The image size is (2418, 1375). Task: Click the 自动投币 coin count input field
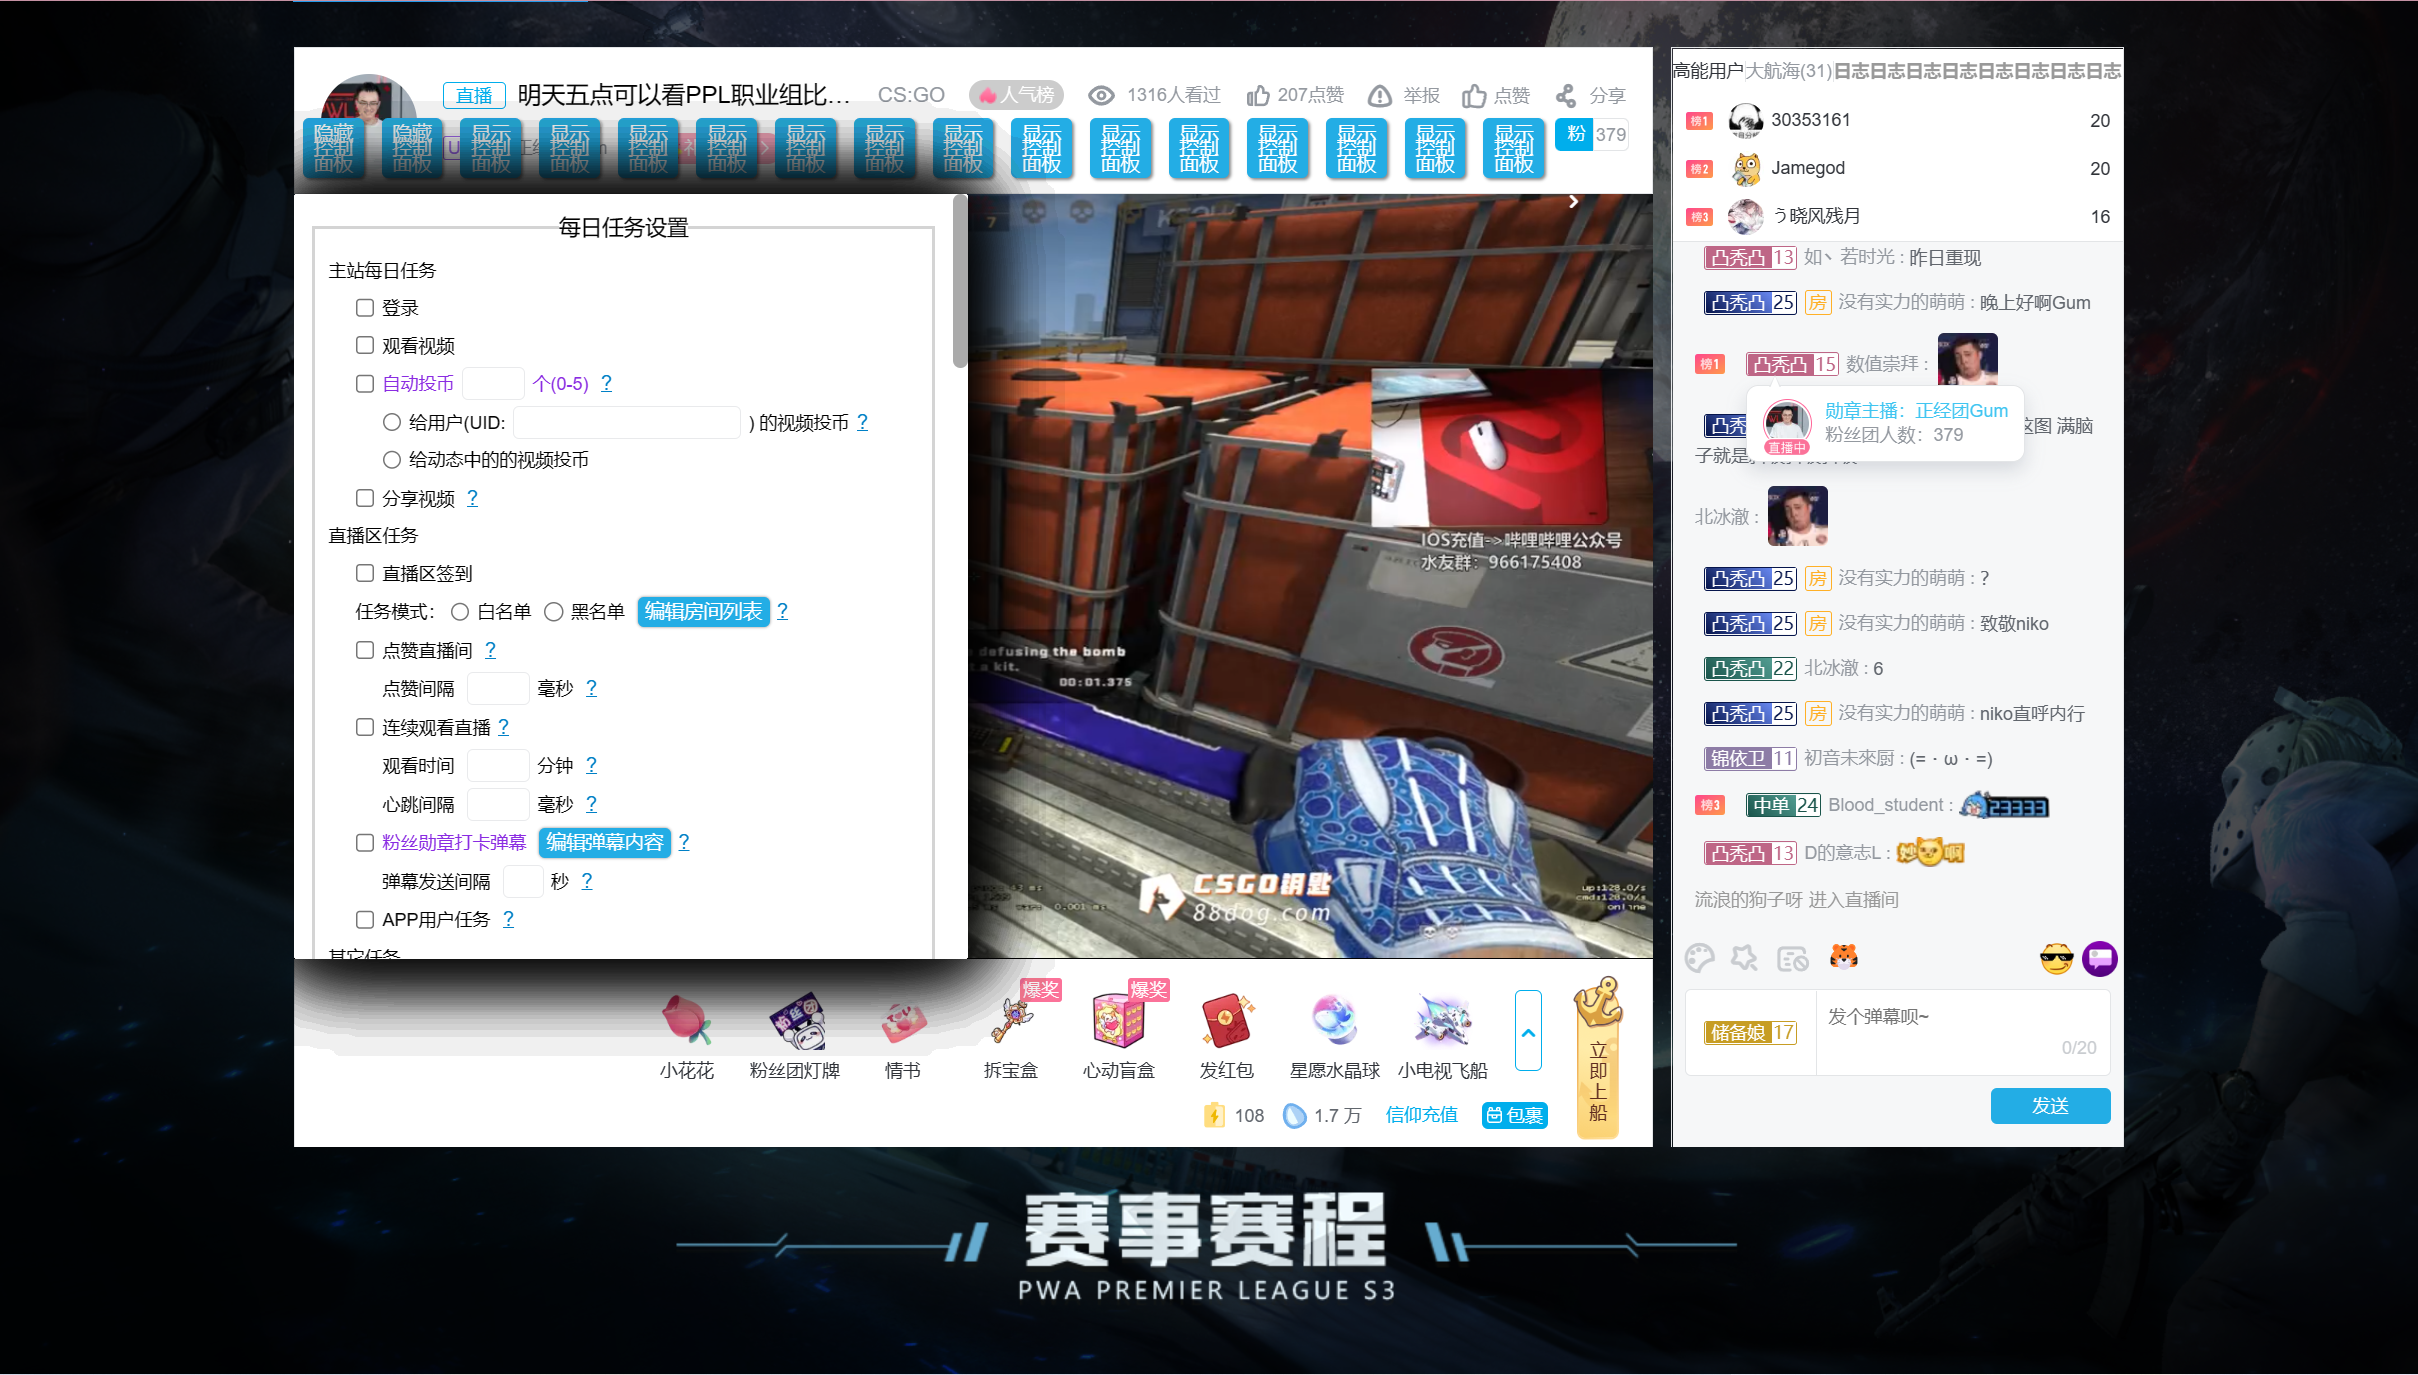tap(494, 383)
